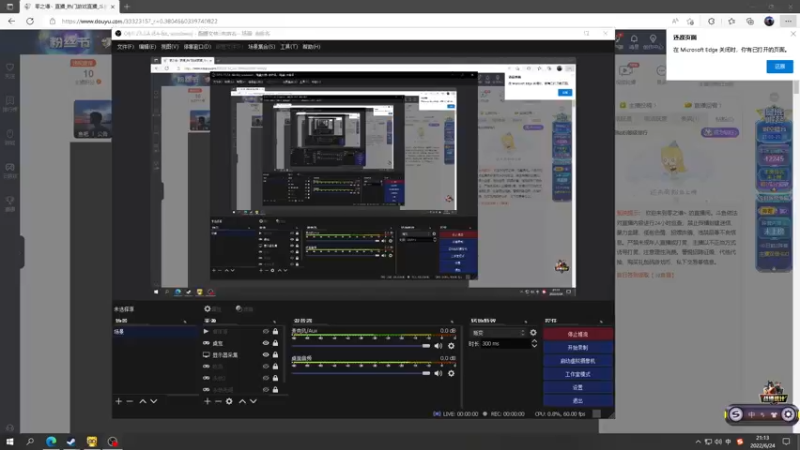Move scene up using the Scenes panel arrow
This screenshot has width=800, height=450.
pos(143,402)
